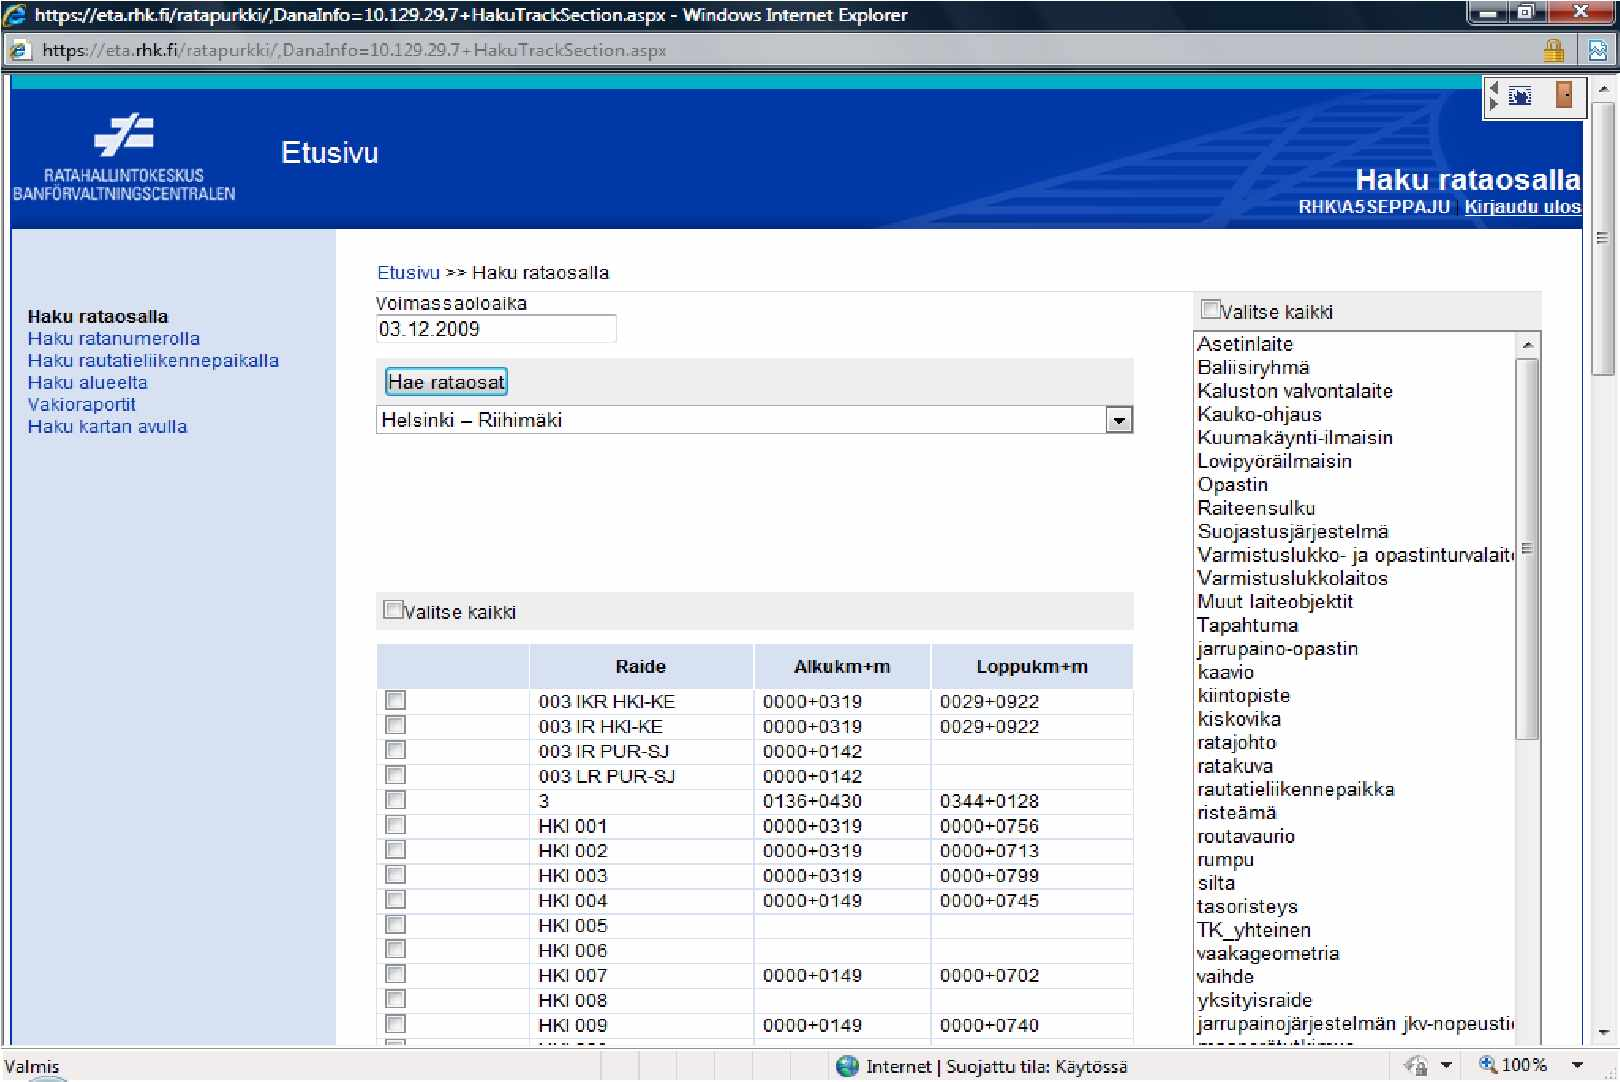1620x1082 pixels.
Task: Click the security lock icon in address bar
Action: point(1553,50)
